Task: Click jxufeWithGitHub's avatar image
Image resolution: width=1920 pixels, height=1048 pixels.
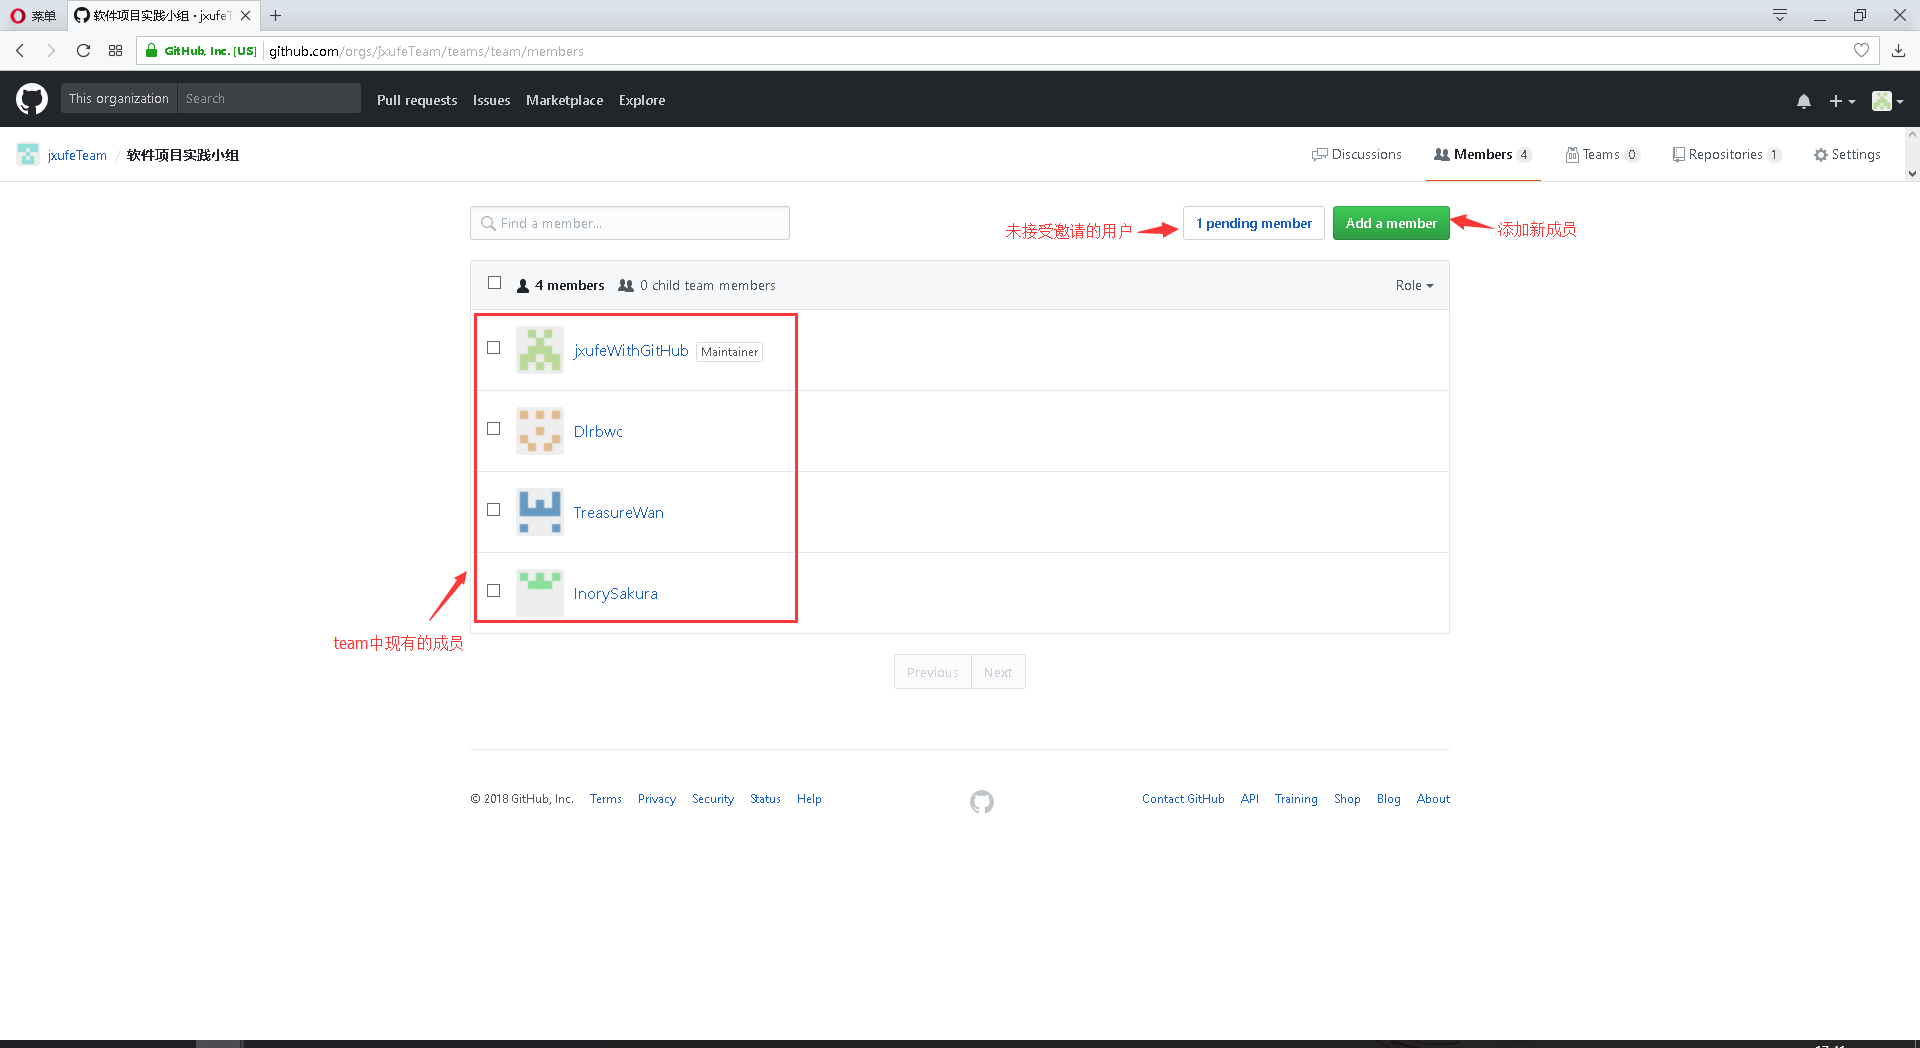Action: tap(540, 350)
